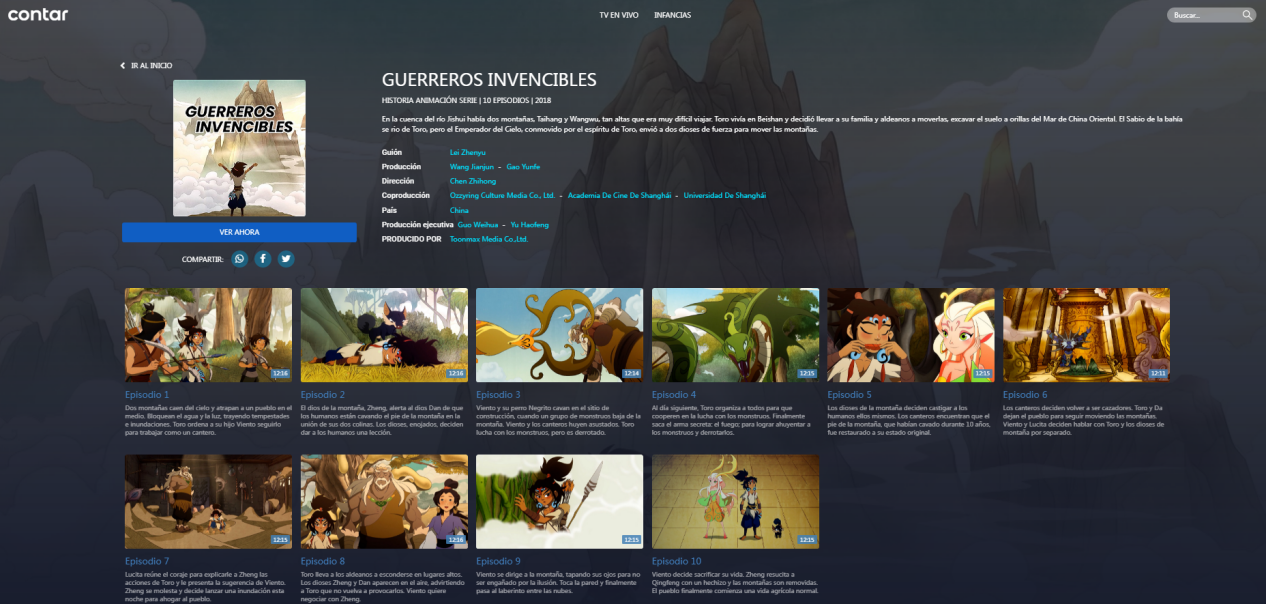Image resolution: width=1266 pixels, height=604 pixels.
Task: Click the duration badge on Episodio 6 thumbnail
Action: [1158, 373]
